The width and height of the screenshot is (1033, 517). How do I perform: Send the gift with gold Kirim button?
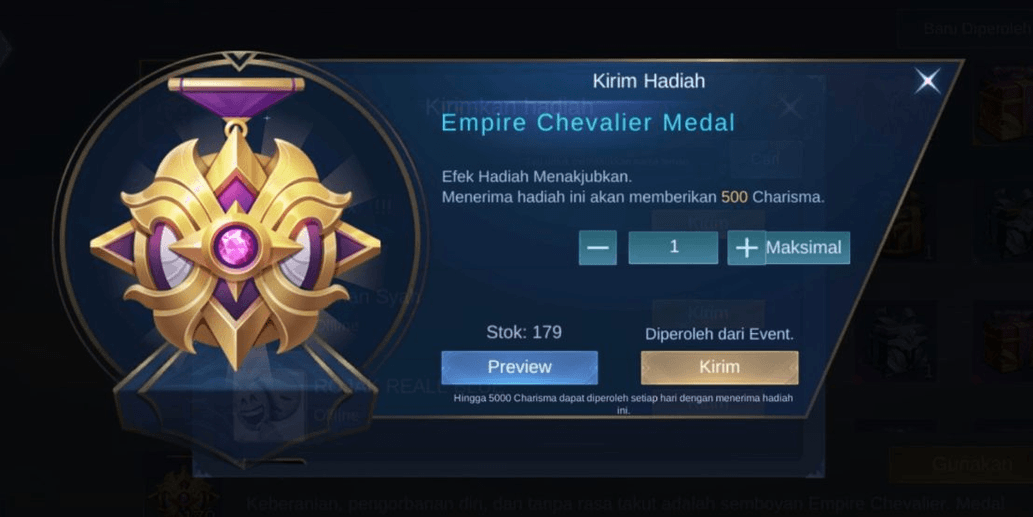[719, 367]
